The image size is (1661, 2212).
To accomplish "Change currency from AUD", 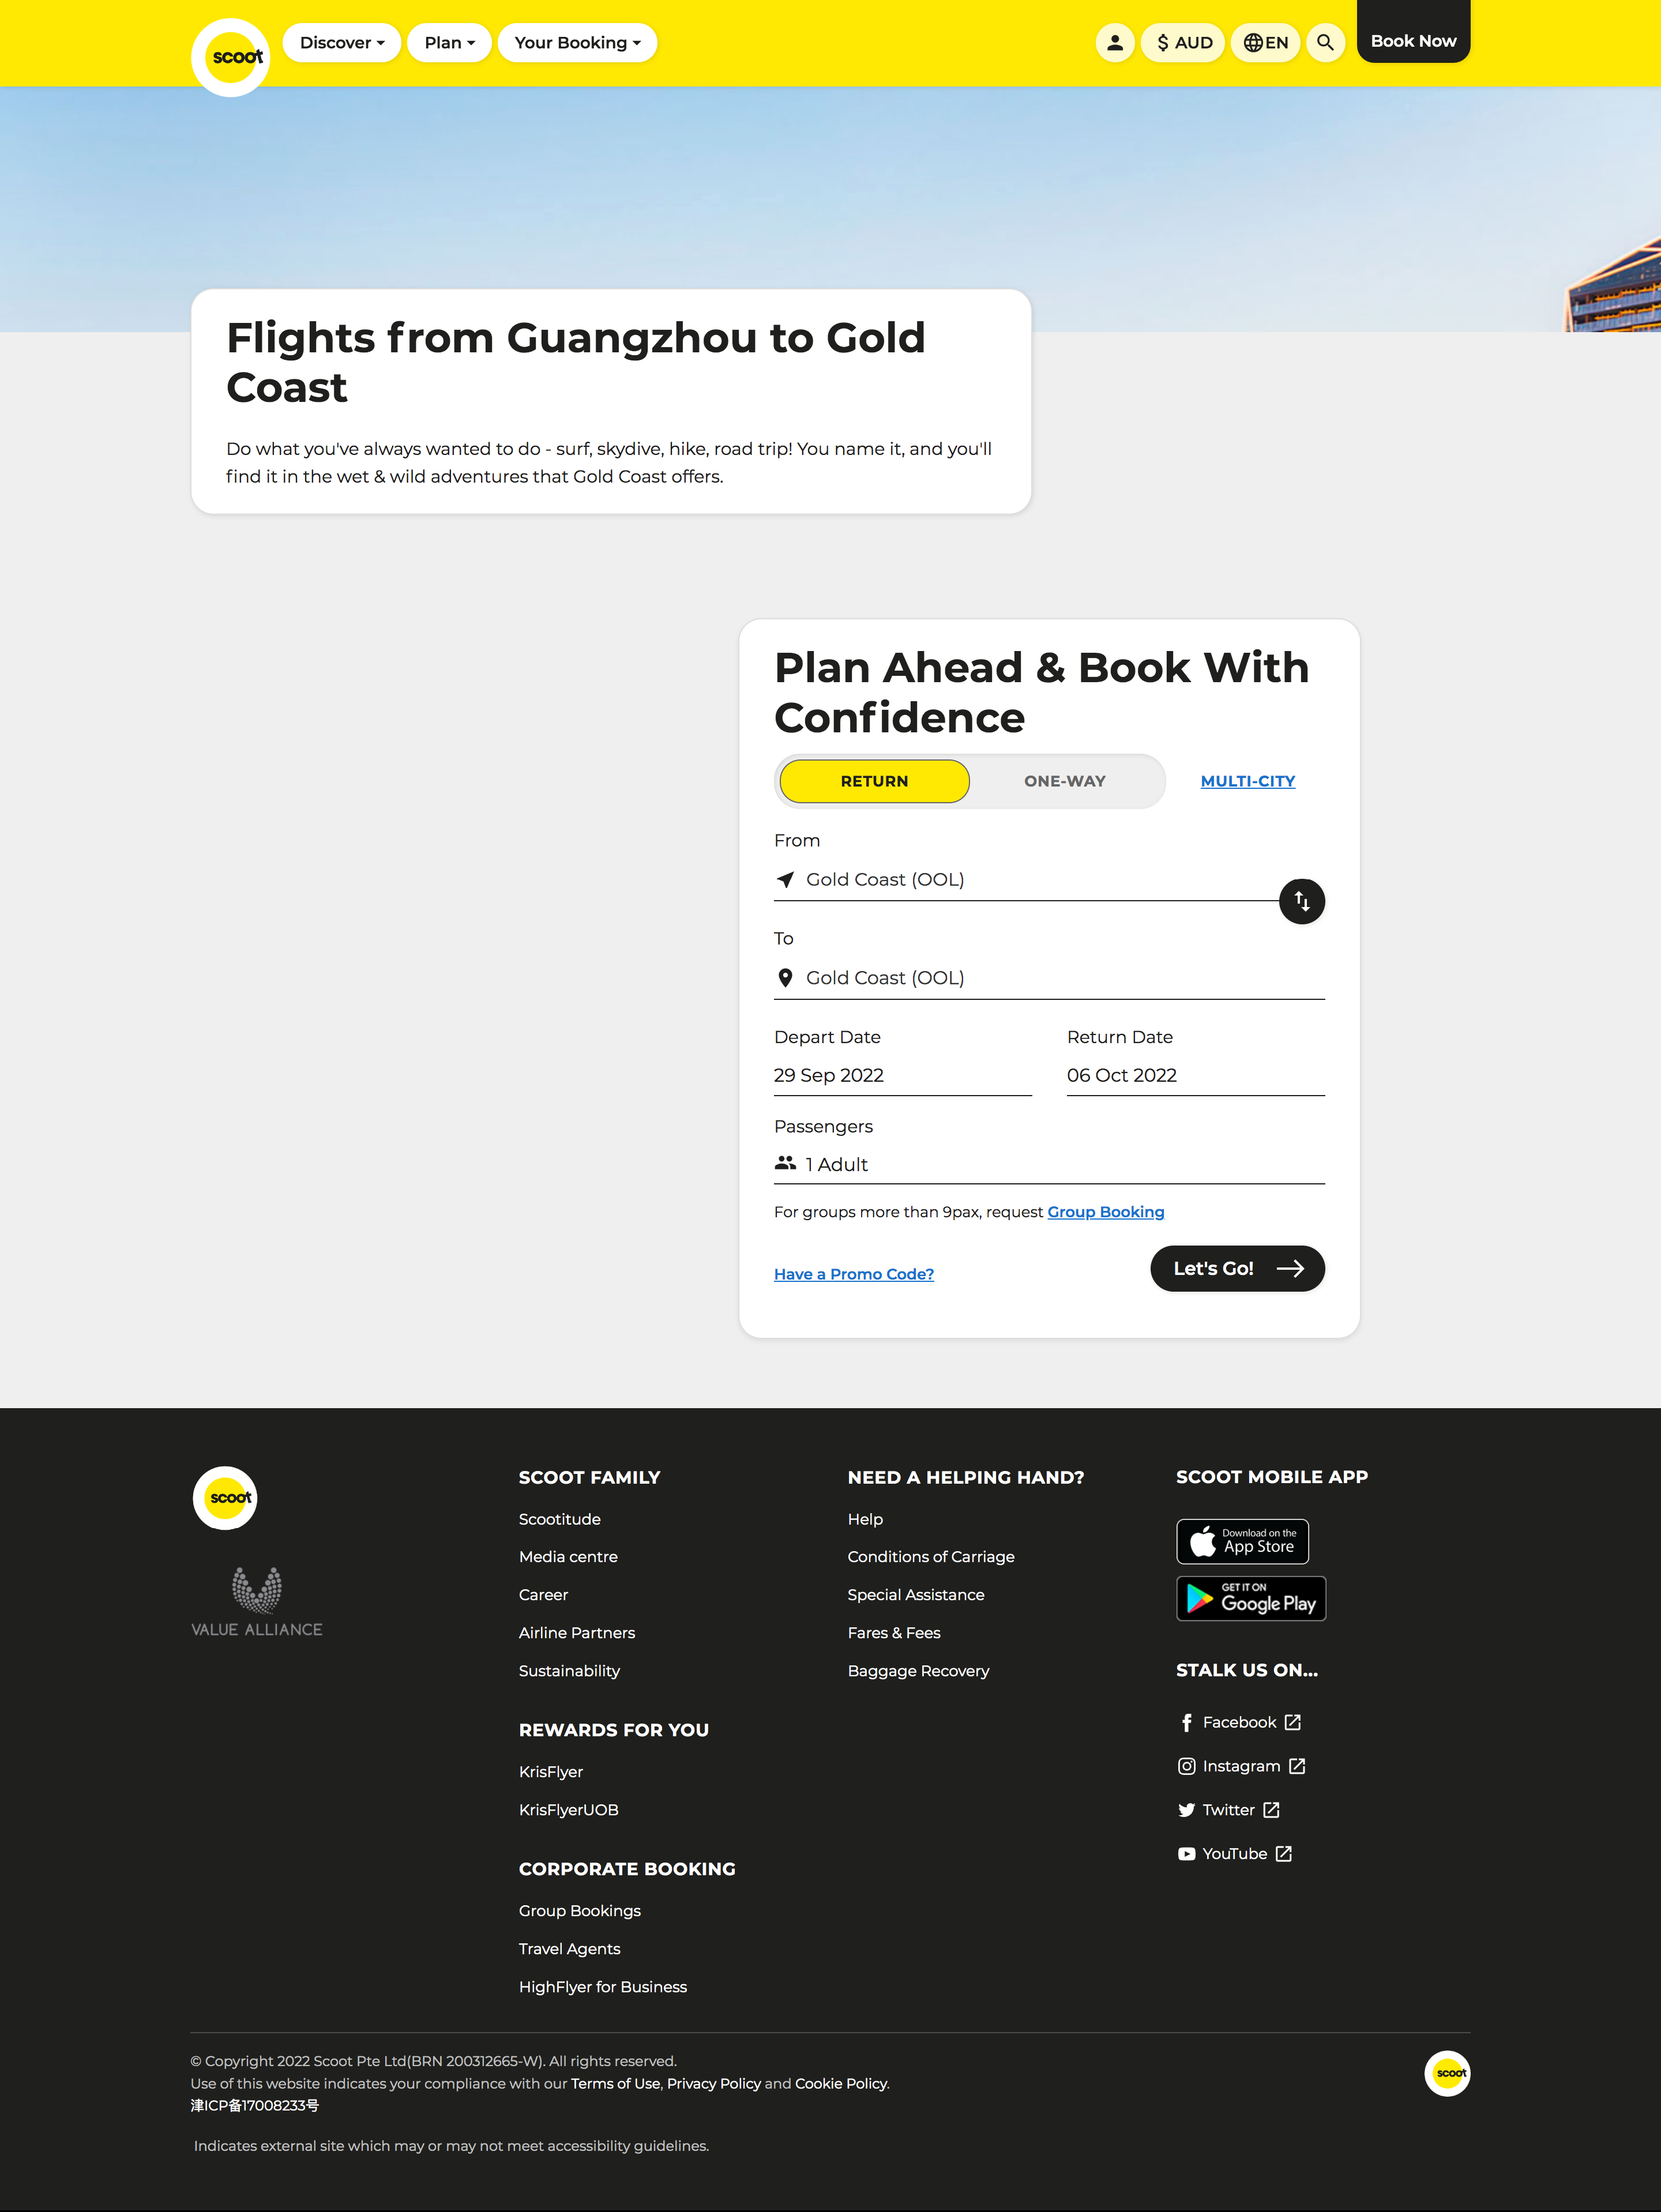I will (1183, 43).
